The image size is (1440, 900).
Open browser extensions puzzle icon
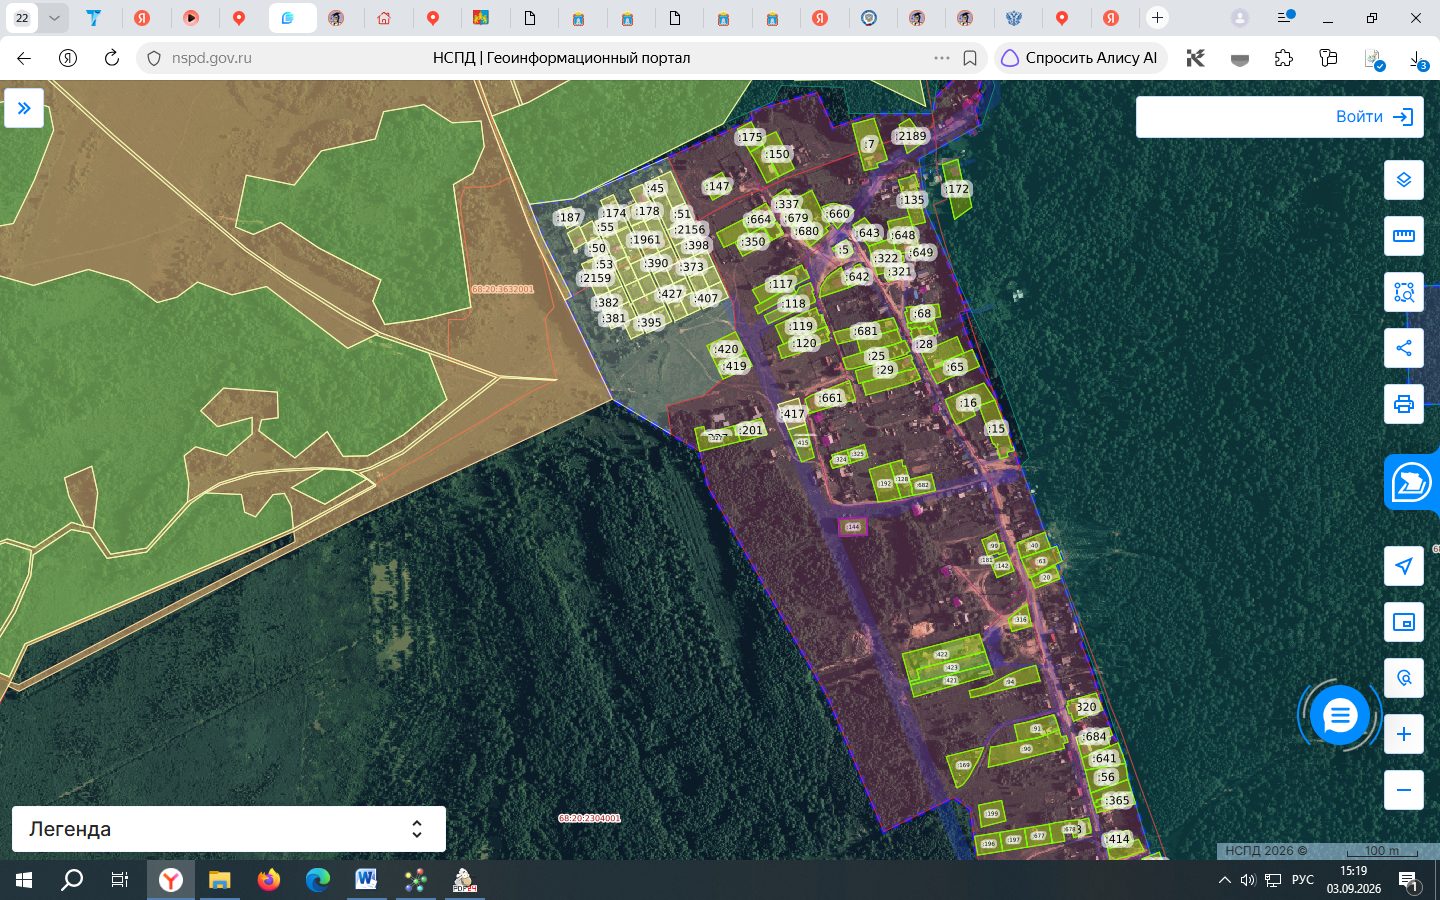coord(1284,58)
